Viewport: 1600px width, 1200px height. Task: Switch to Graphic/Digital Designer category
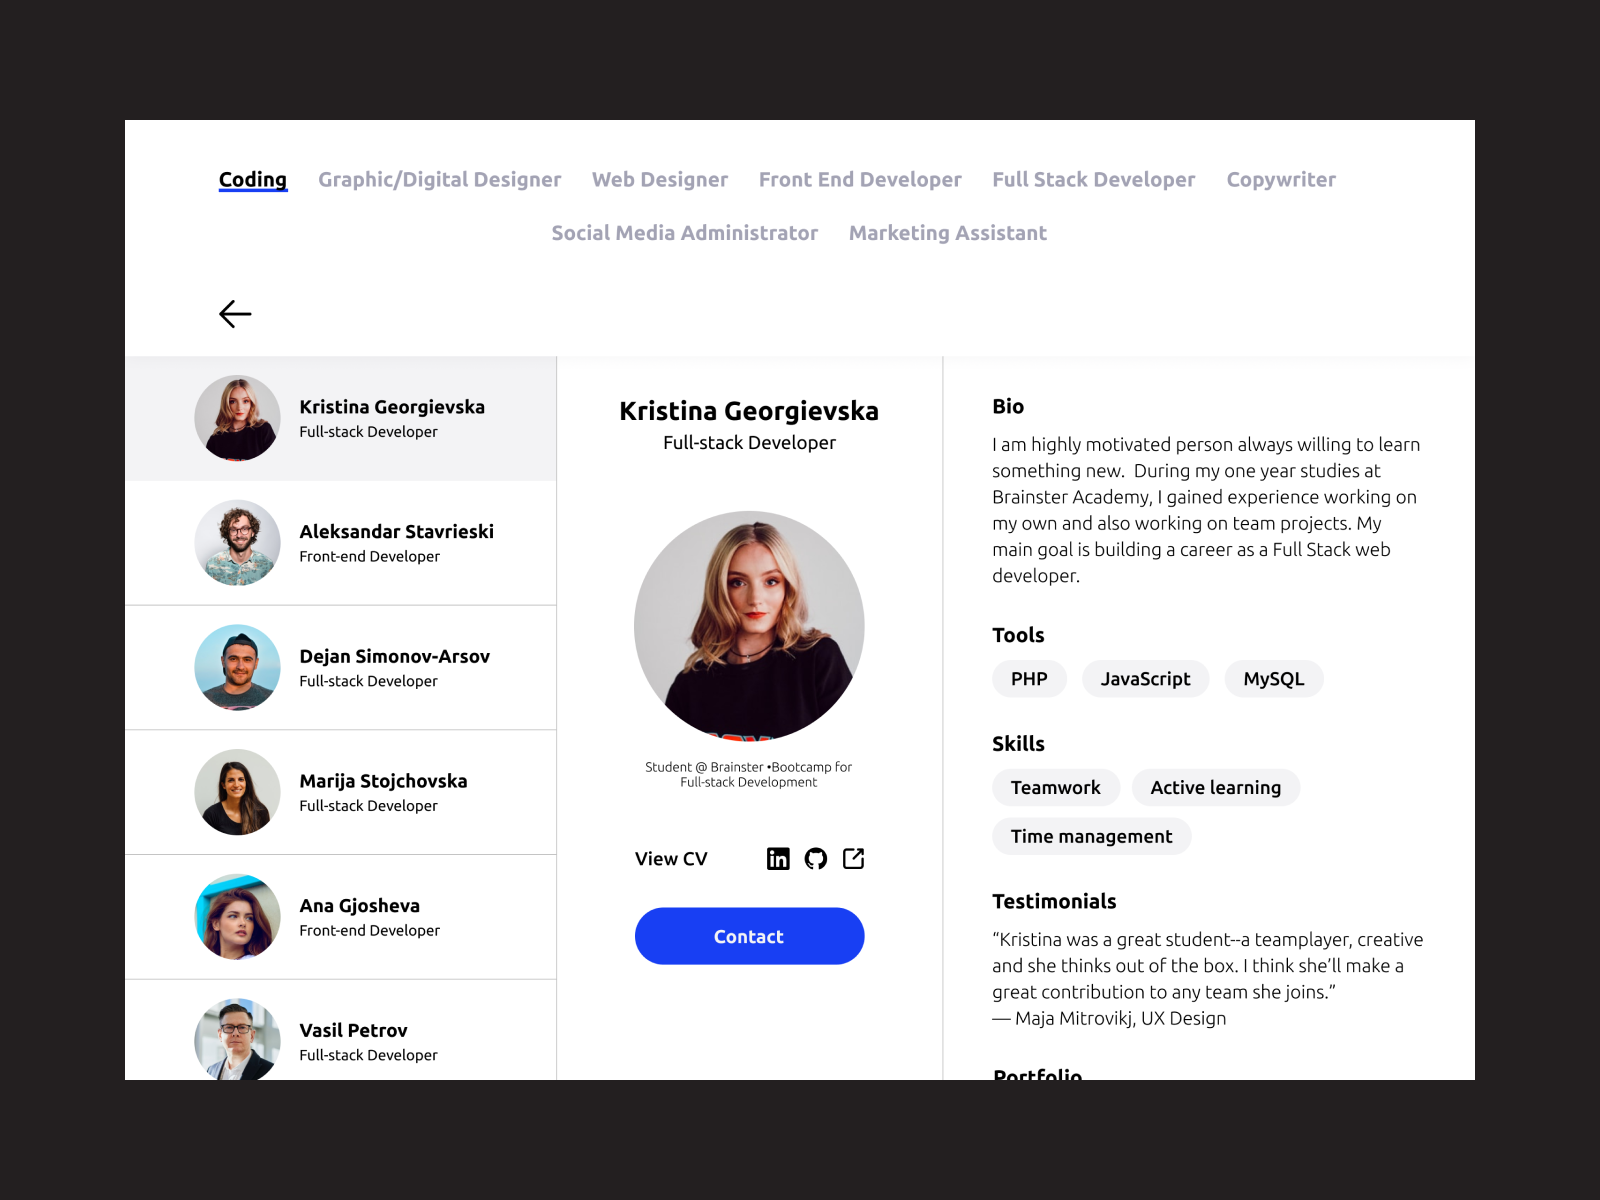440,180
